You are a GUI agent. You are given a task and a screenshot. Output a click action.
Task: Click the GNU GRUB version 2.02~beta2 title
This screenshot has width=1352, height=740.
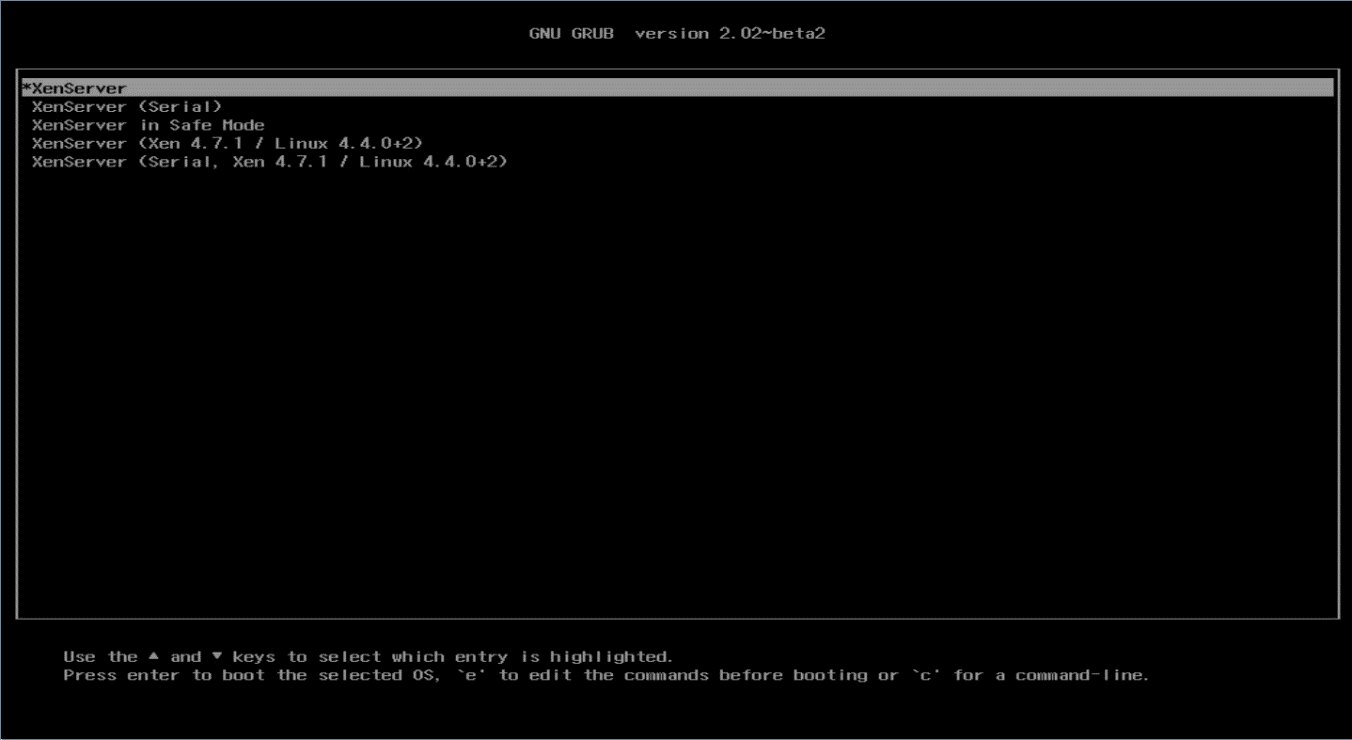[677, 33]
